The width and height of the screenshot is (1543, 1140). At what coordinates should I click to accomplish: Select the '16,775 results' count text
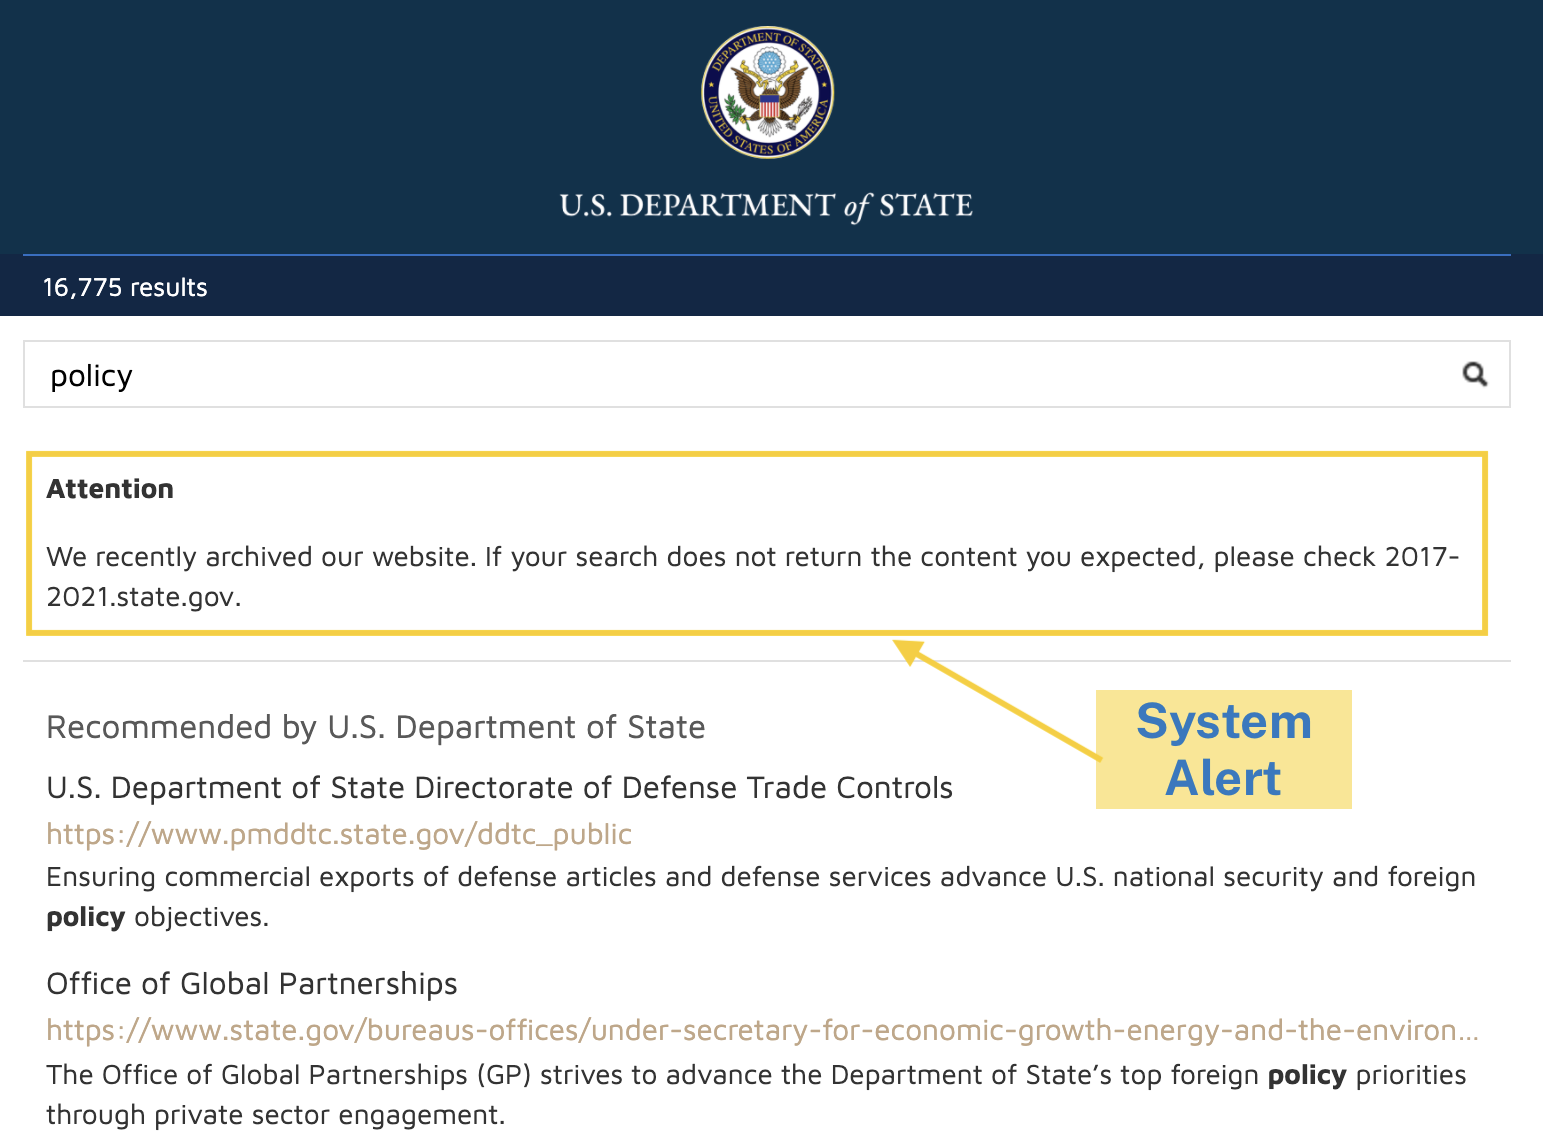tap(125, 288)
